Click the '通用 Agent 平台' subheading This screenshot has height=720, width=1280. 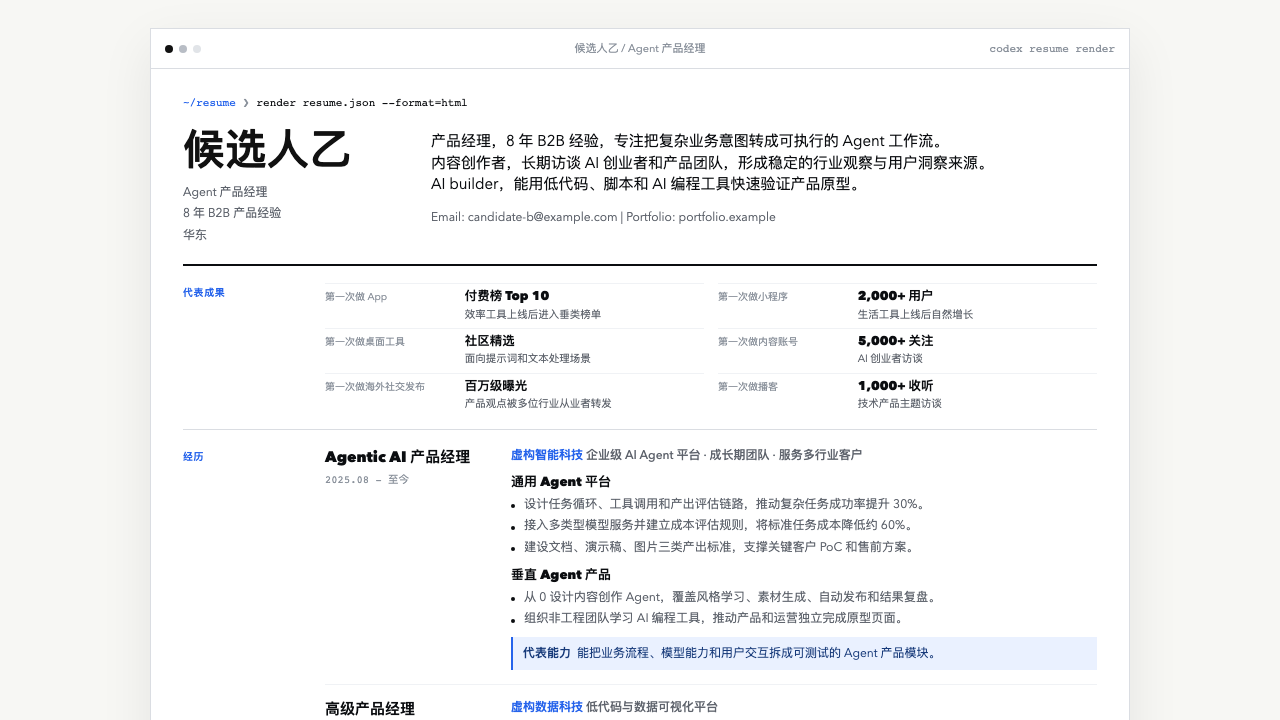[561, 482]
